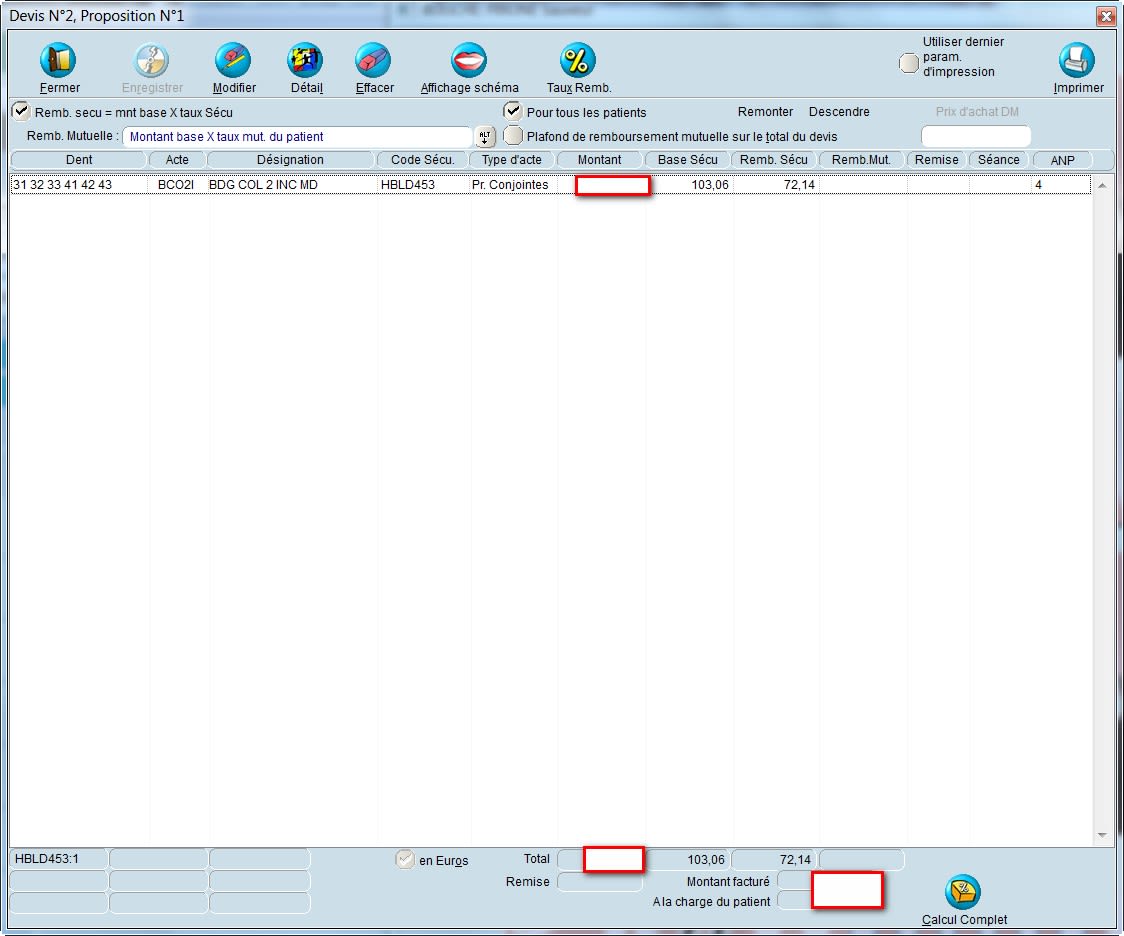Open the Détail toolbar icon
Image resolution: width=1124 pixels, height=936 pixels.
coord(306,61)
